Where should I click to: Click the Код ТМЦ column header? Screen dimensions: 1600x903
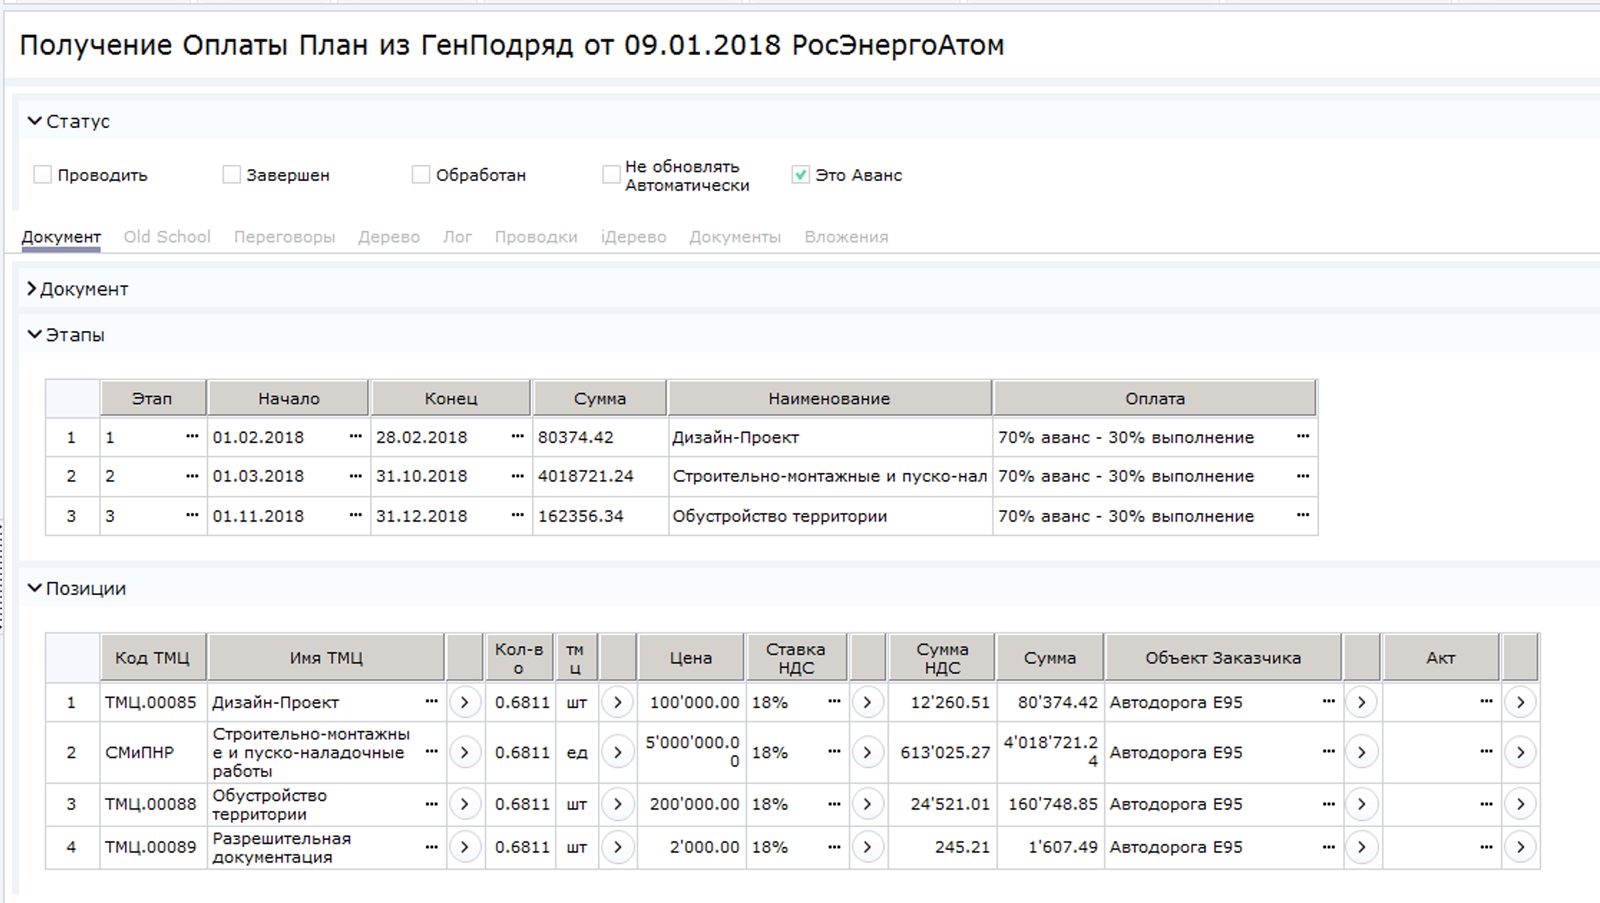(153, 658)
